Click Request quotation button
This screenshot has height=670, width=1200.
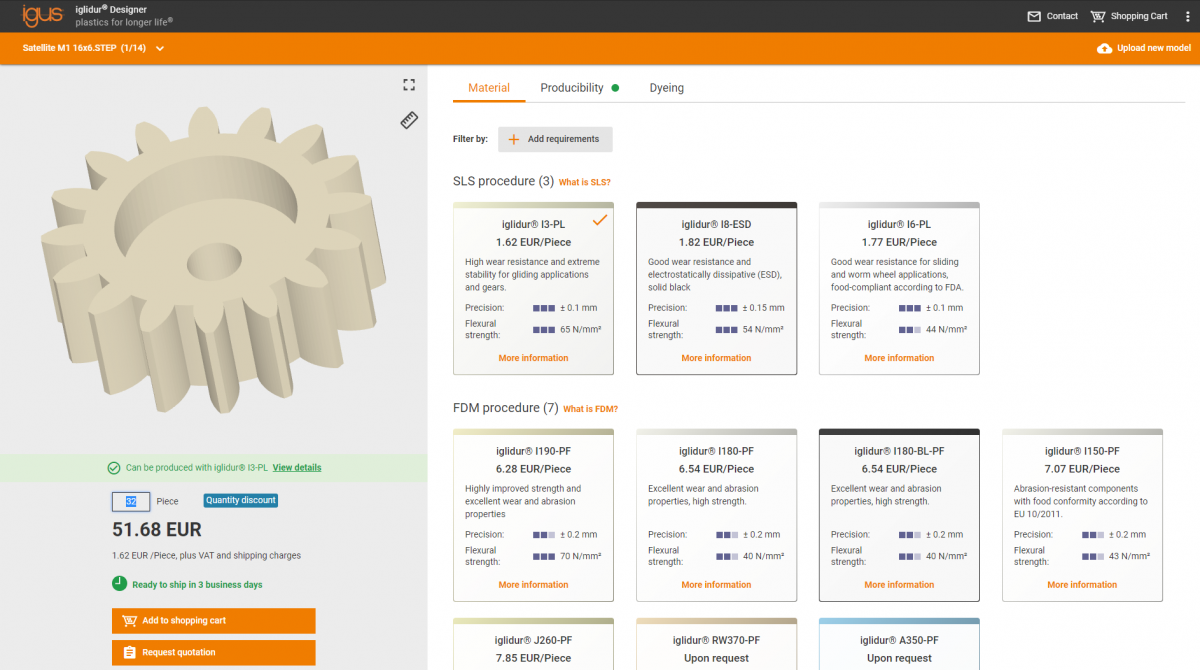213,652
